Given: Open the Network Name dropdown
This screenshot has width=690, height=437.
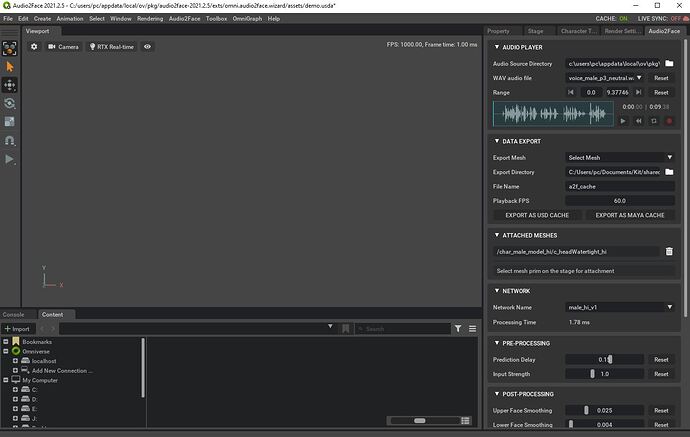Looking at the screenshot, I should (620, 307).
